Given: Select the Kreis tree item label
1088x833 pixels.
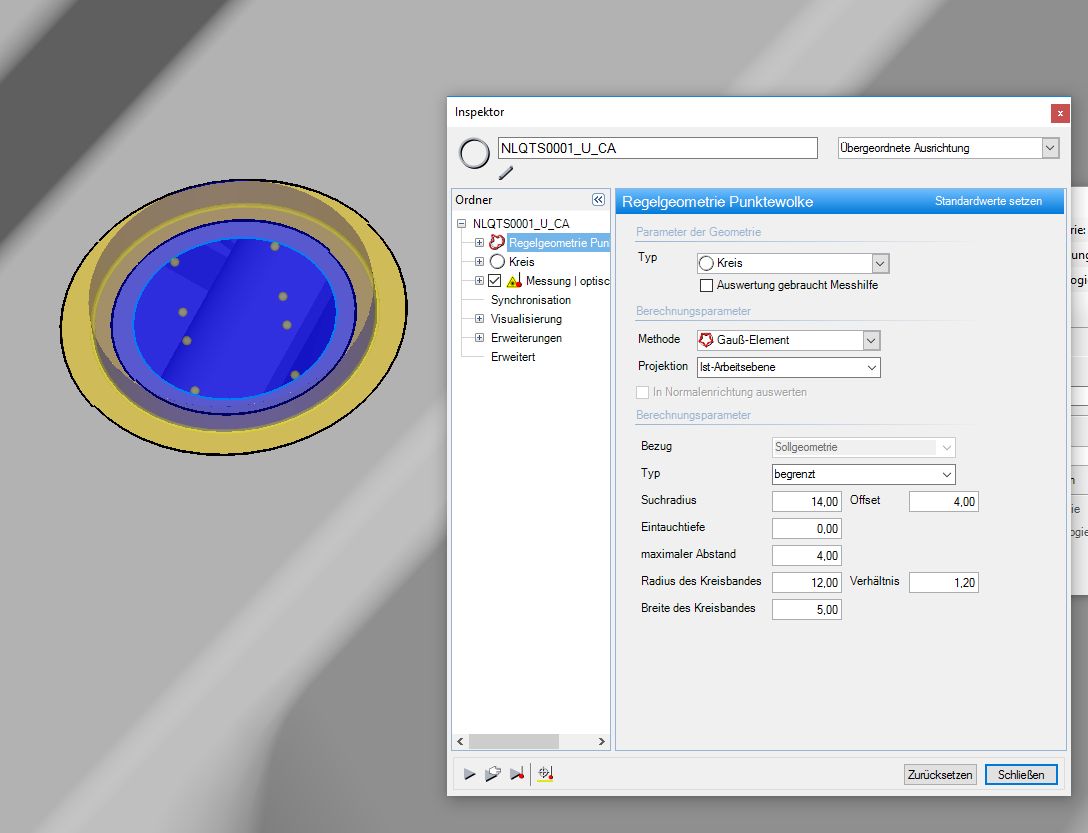Looking at the screenshot, I should click(522, 262).
